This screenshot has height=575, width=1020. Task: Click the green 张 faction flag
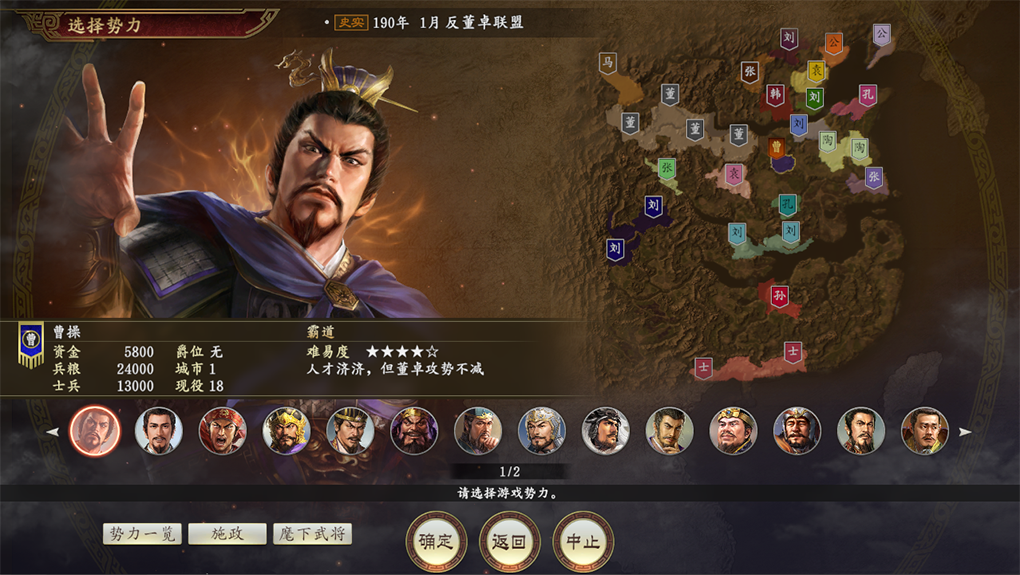[x=667, y=168]
